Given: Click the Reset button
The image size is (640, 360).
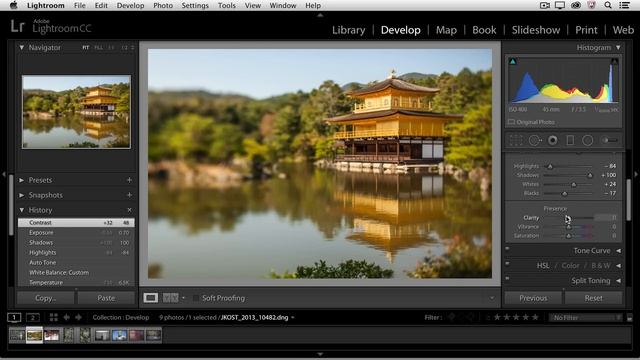Looking at the screenshot, I should pyautogui.click(x=593, y=298).
